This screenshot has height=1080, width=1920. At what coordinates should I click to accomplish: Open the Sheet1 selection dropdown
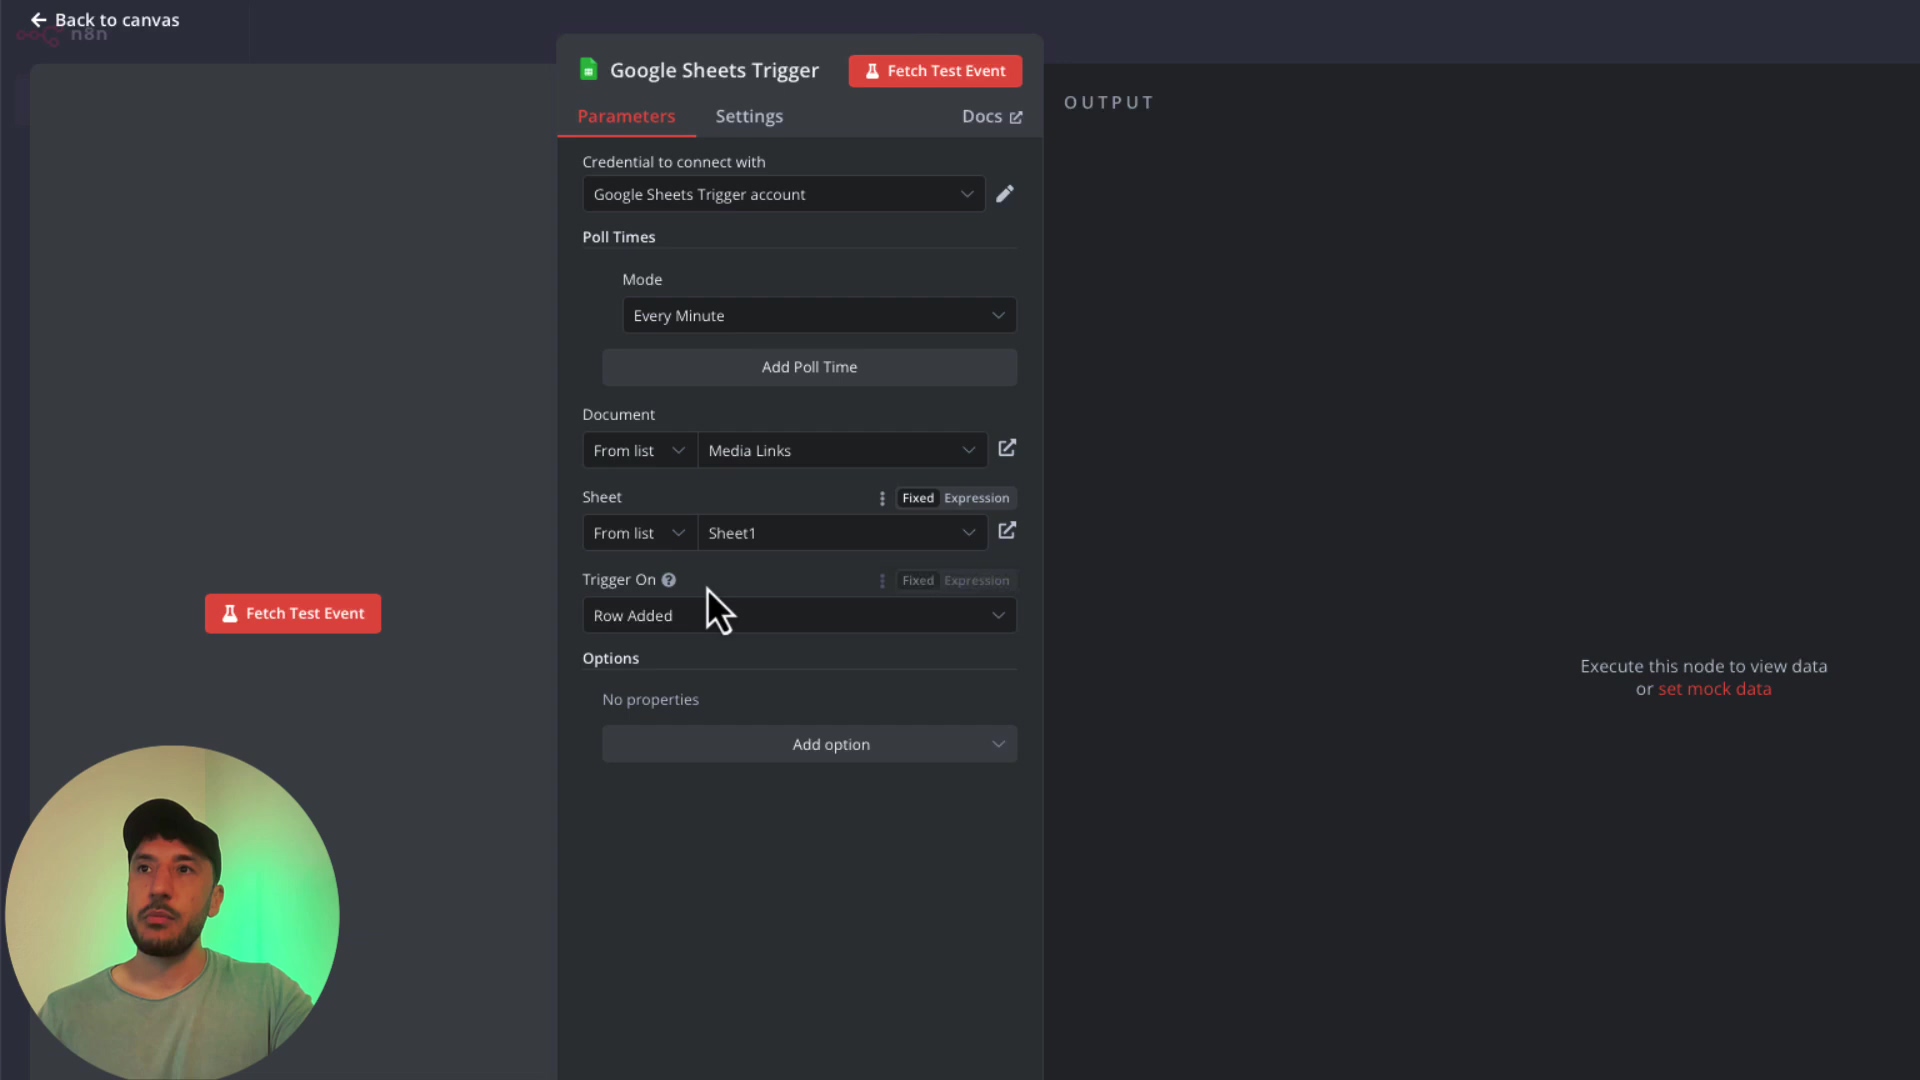tap(843, 533)
